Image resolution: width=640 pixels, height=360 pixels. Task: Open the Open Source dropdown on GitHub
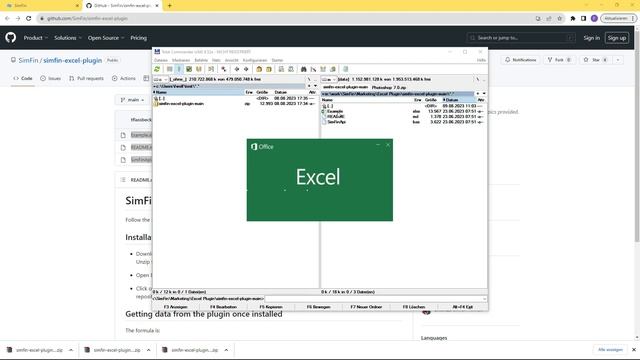pos(106,38)
